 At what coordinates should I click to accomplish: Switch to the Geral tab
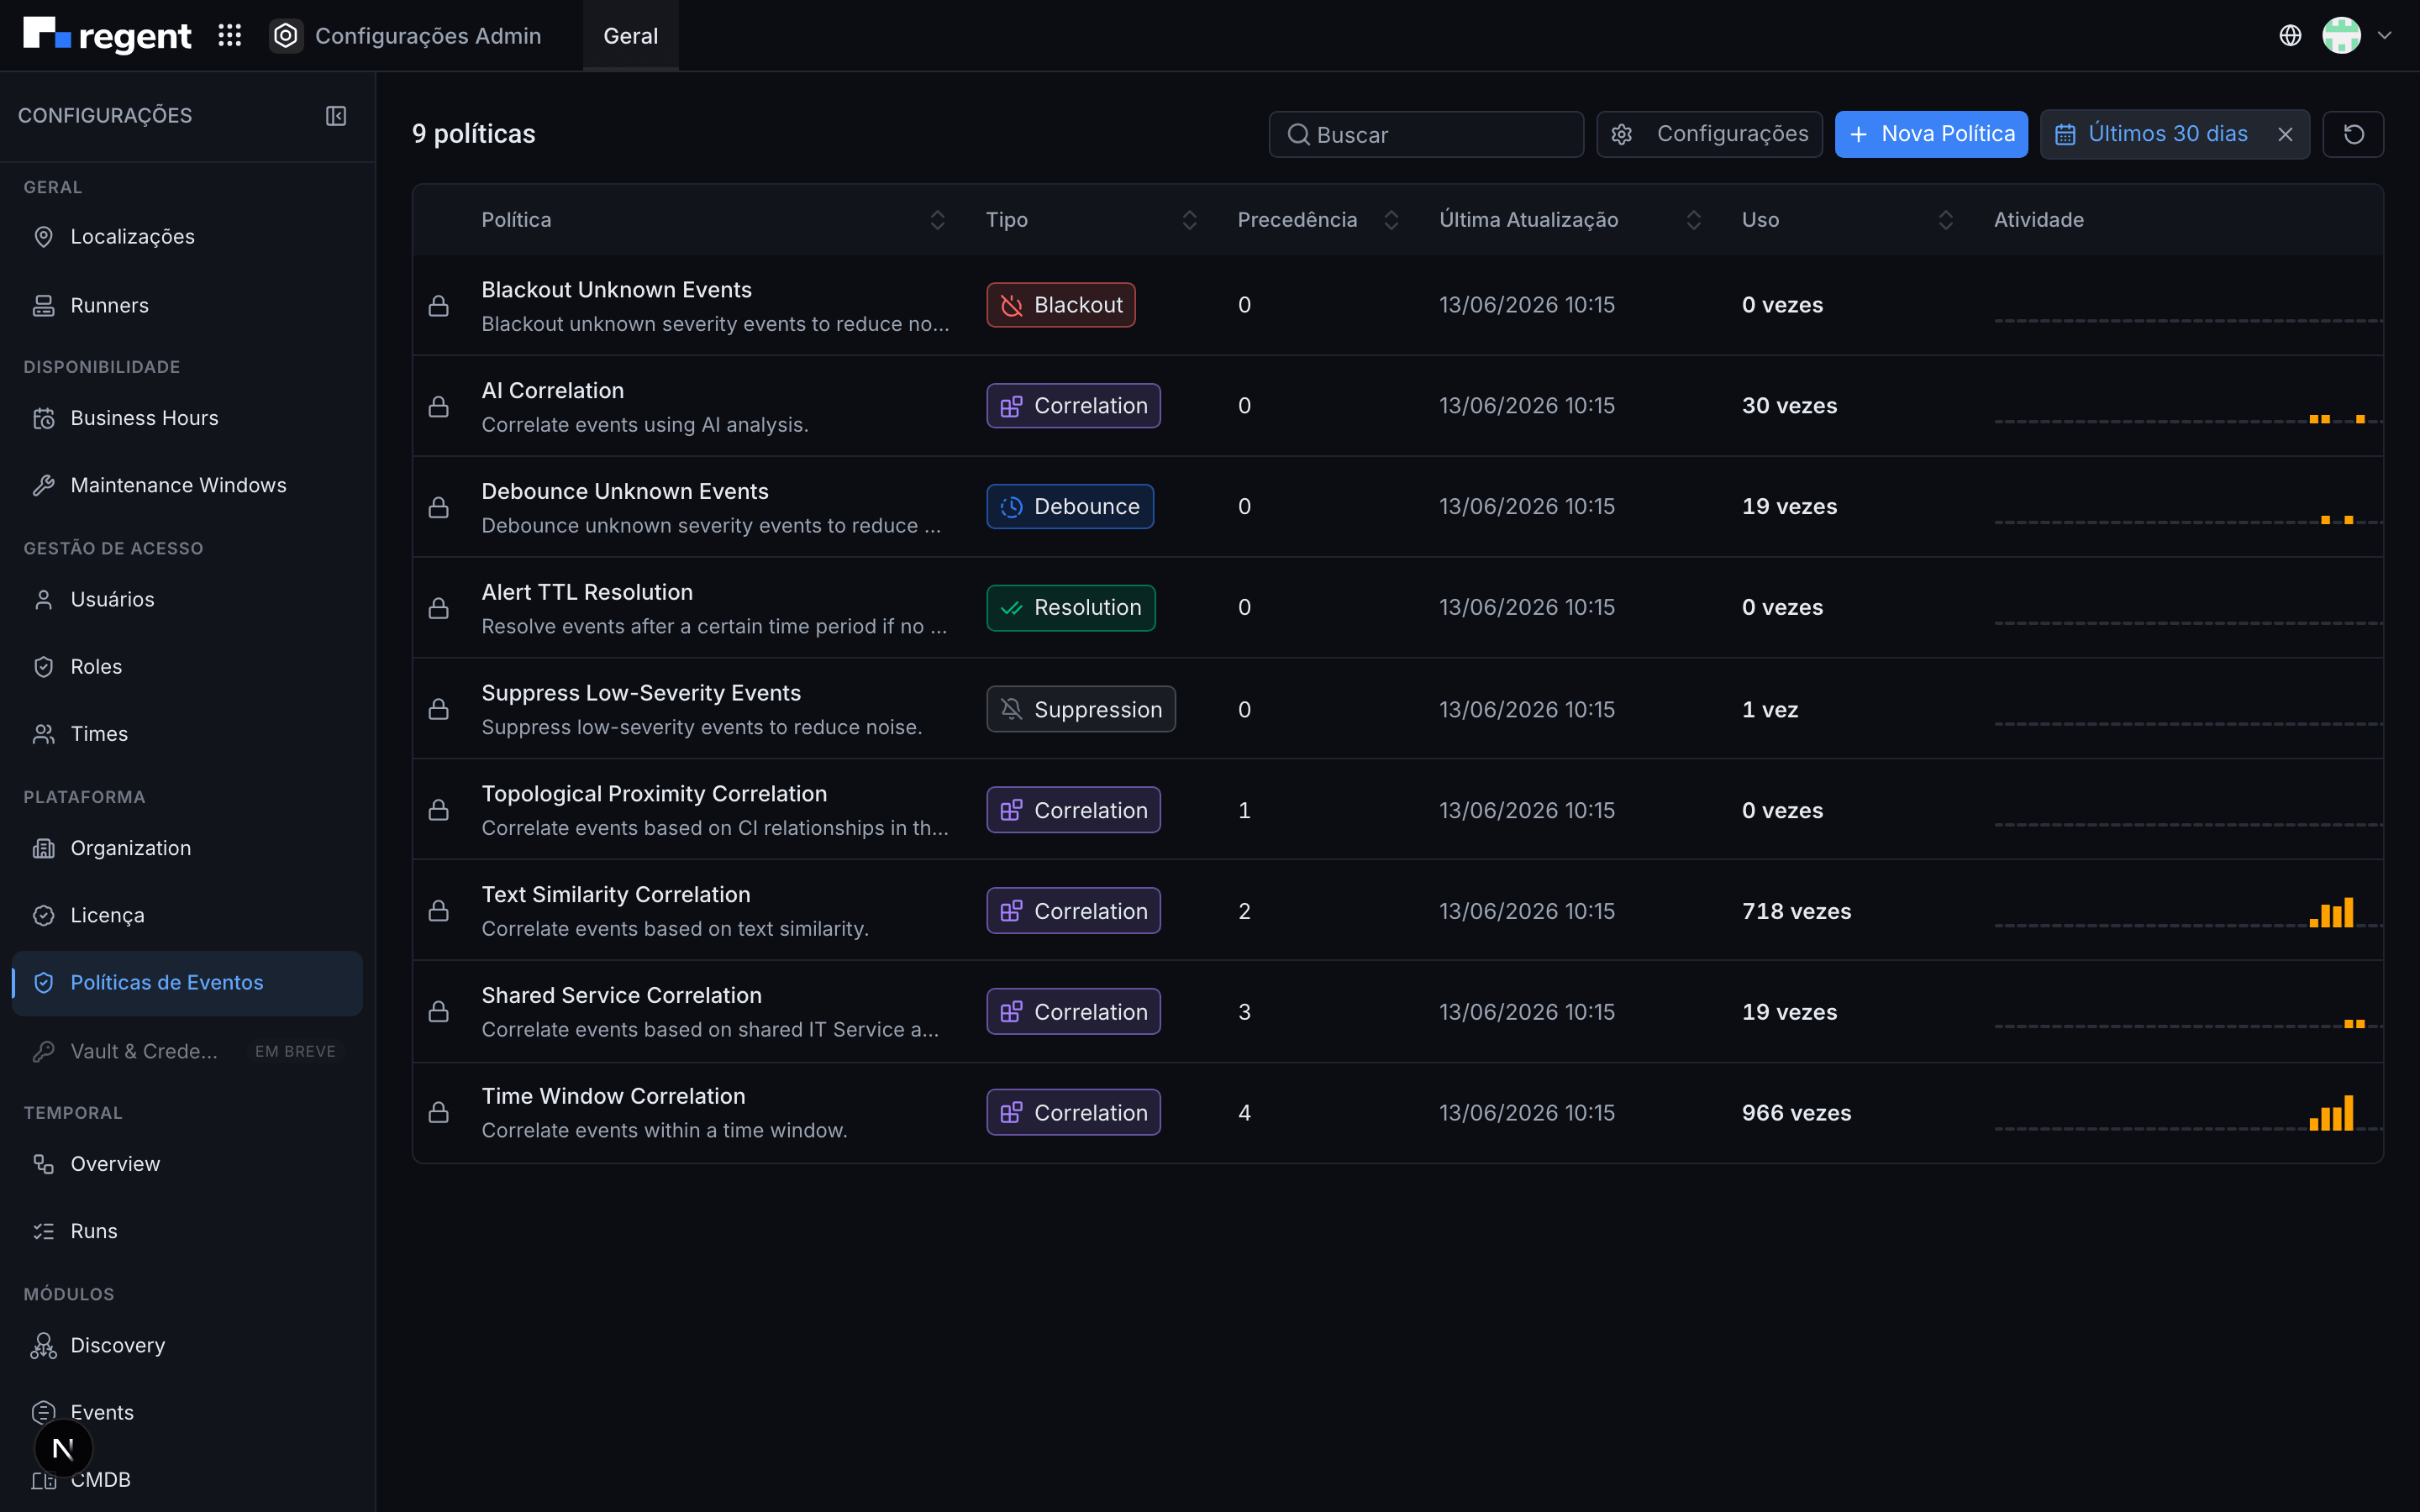631,36
